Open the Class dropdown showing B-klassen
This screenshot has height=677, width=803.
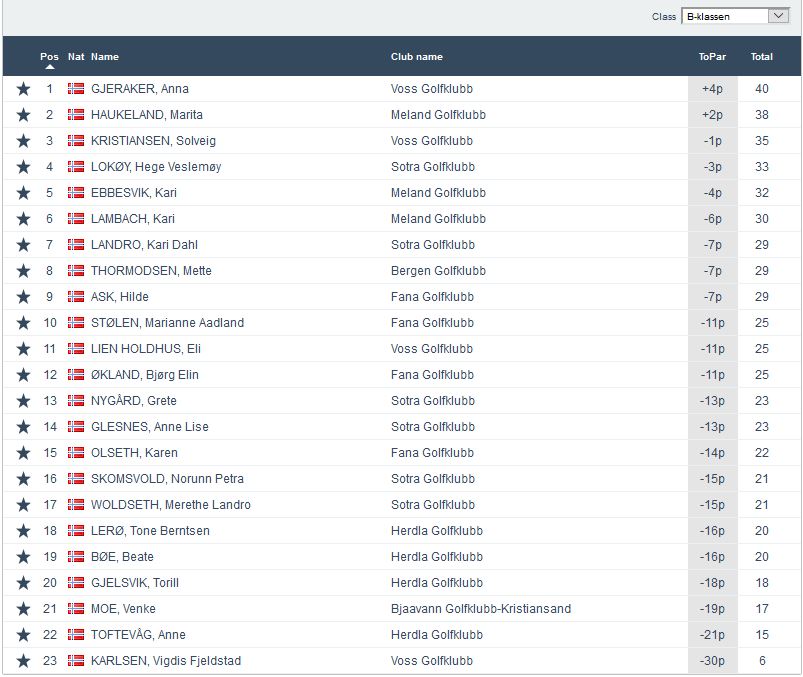[x=725, y=16]
